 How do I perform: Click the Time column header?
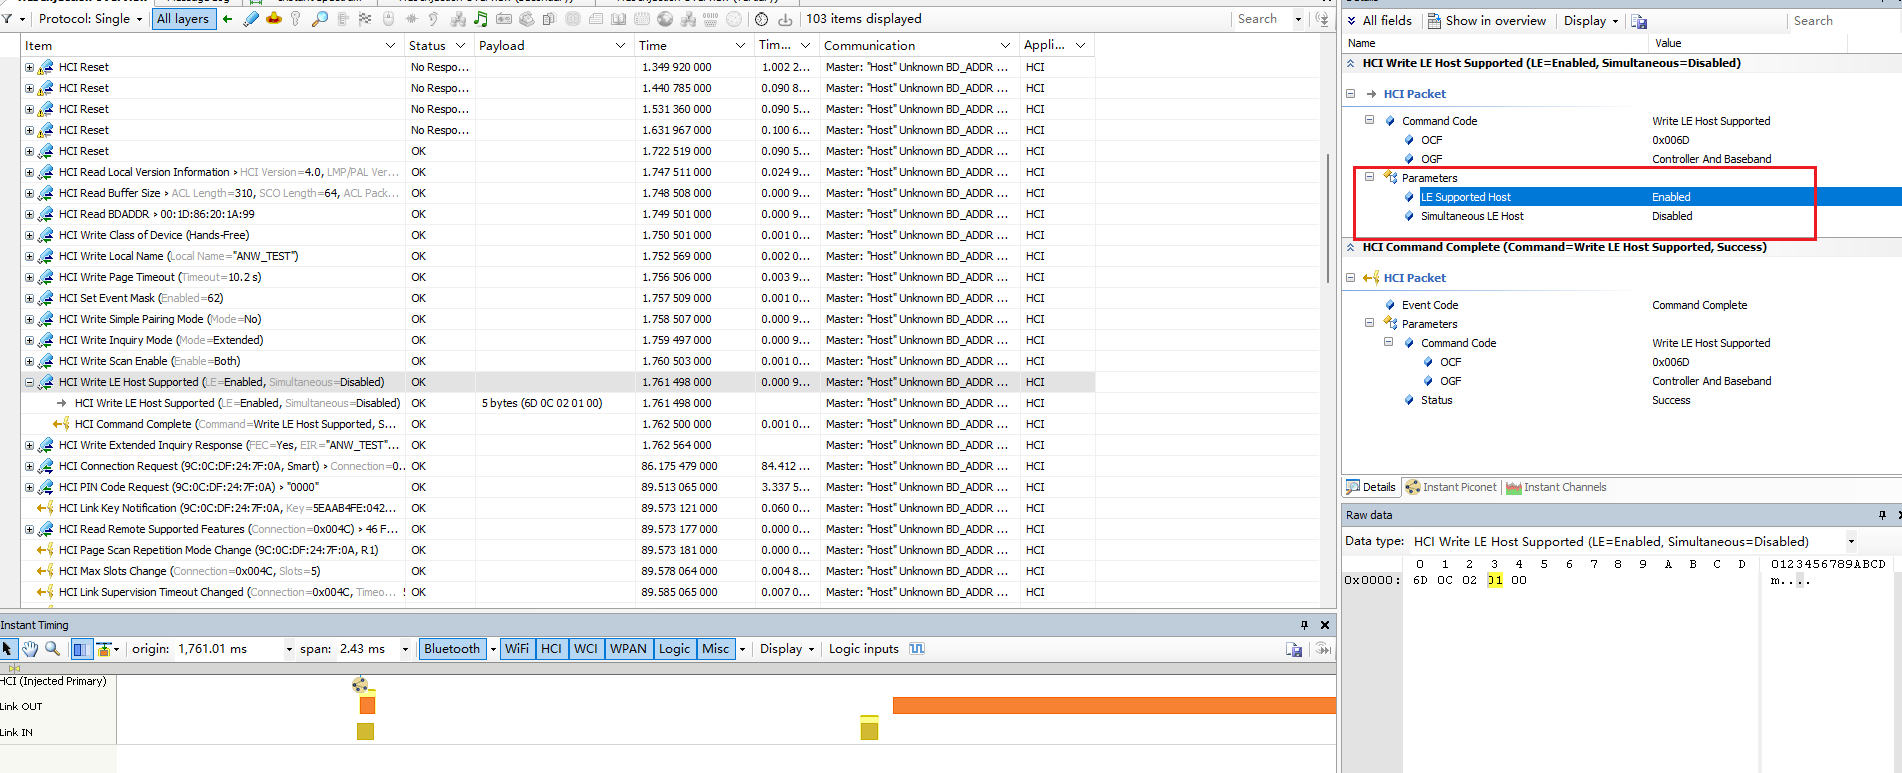(x=693, y=45)
